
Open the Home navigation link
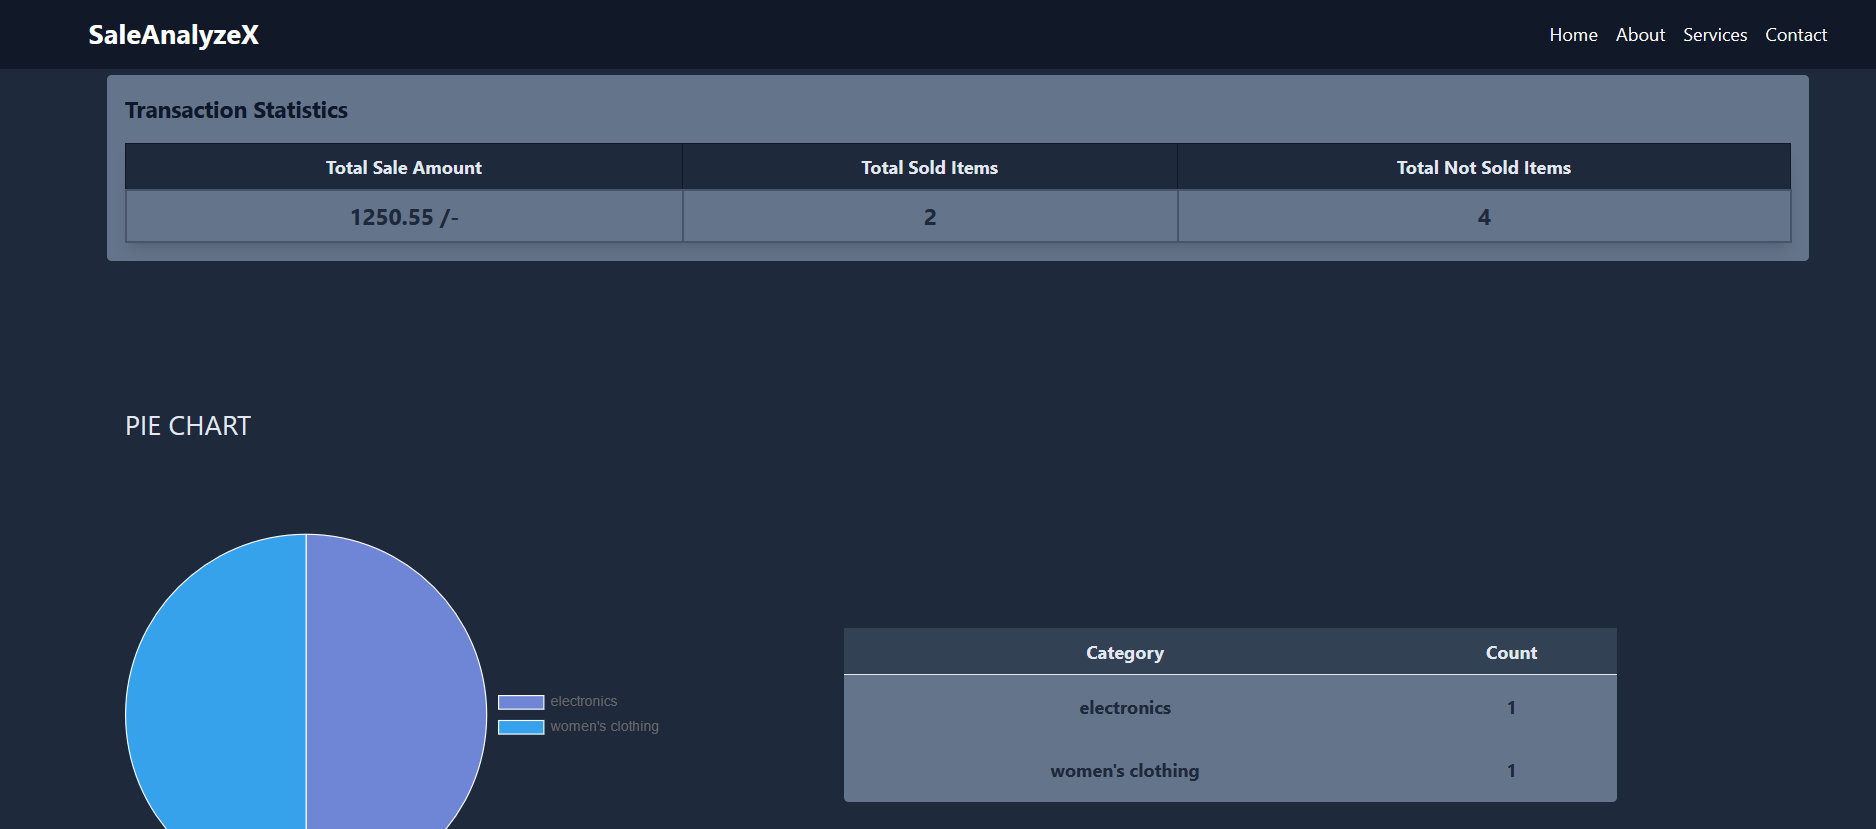1573,35
